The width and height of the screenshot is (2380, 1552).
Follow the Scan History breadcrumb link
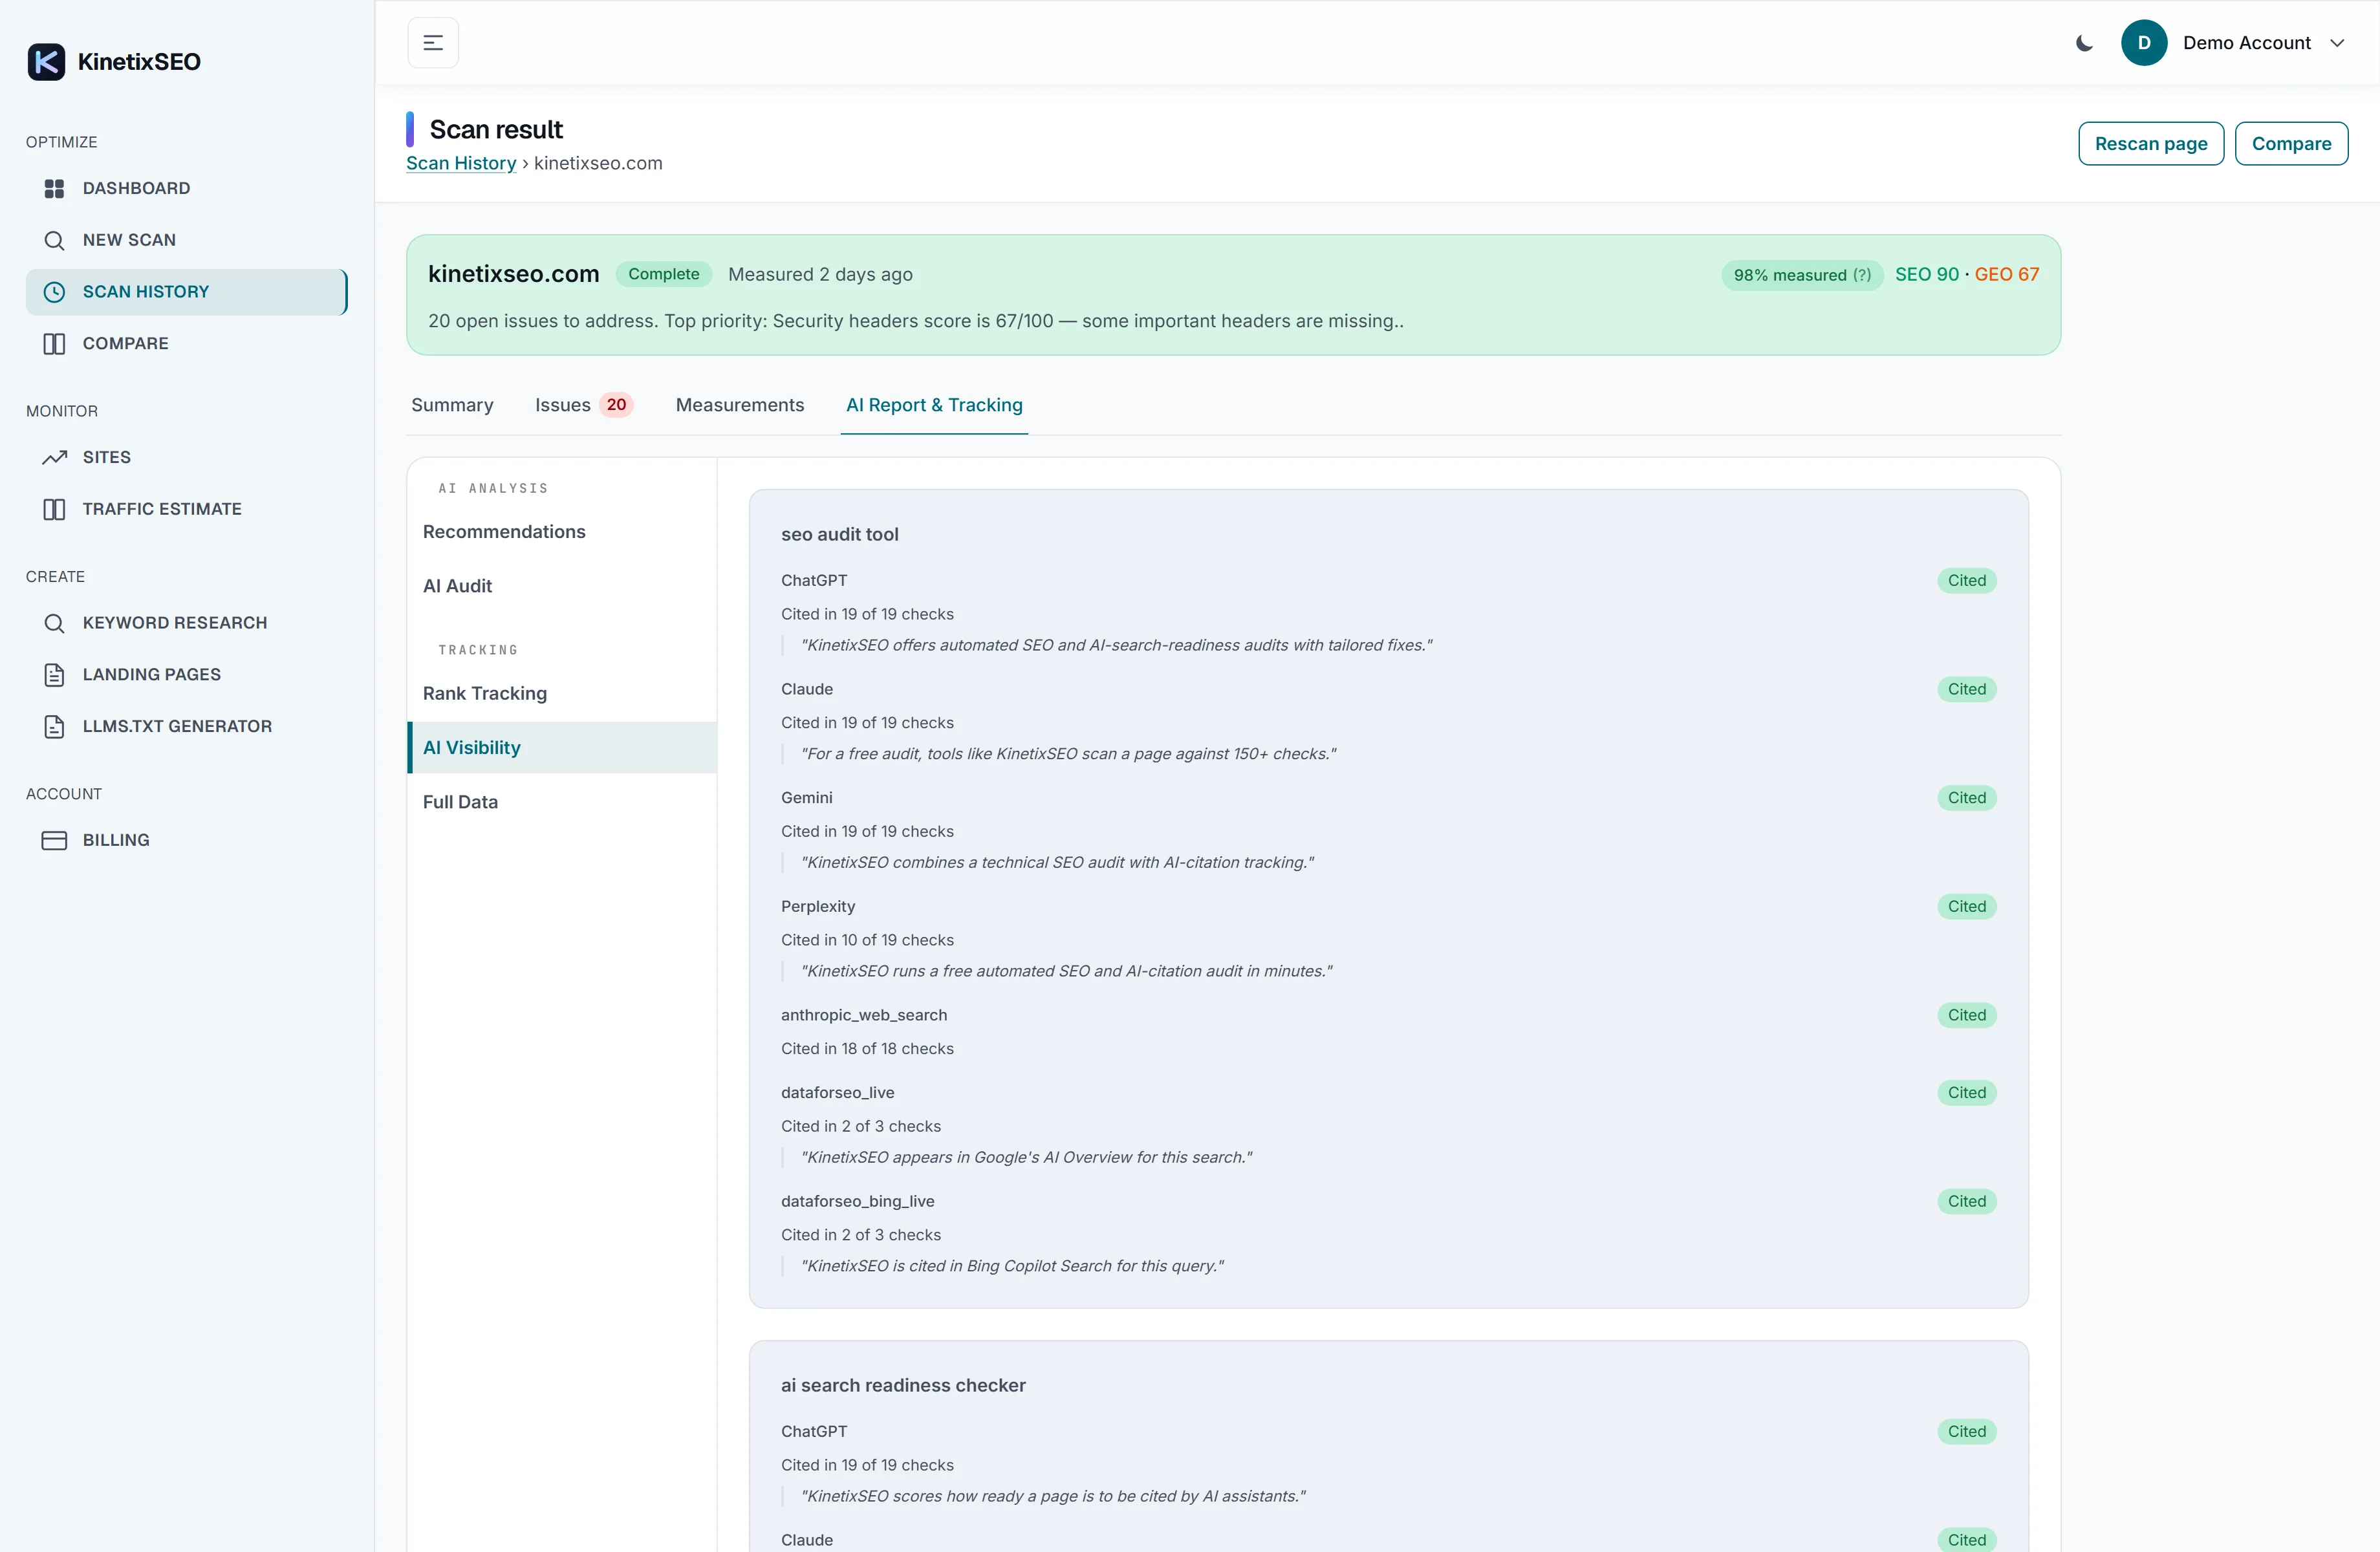click(461, 163)
